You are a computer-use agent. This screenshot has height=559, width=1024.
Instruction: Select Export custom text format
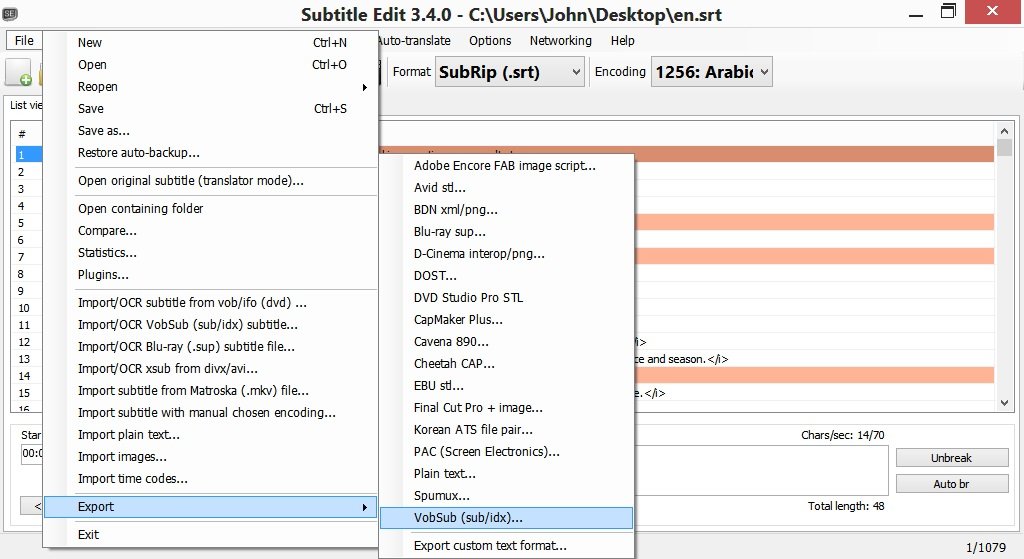[490, 546]
